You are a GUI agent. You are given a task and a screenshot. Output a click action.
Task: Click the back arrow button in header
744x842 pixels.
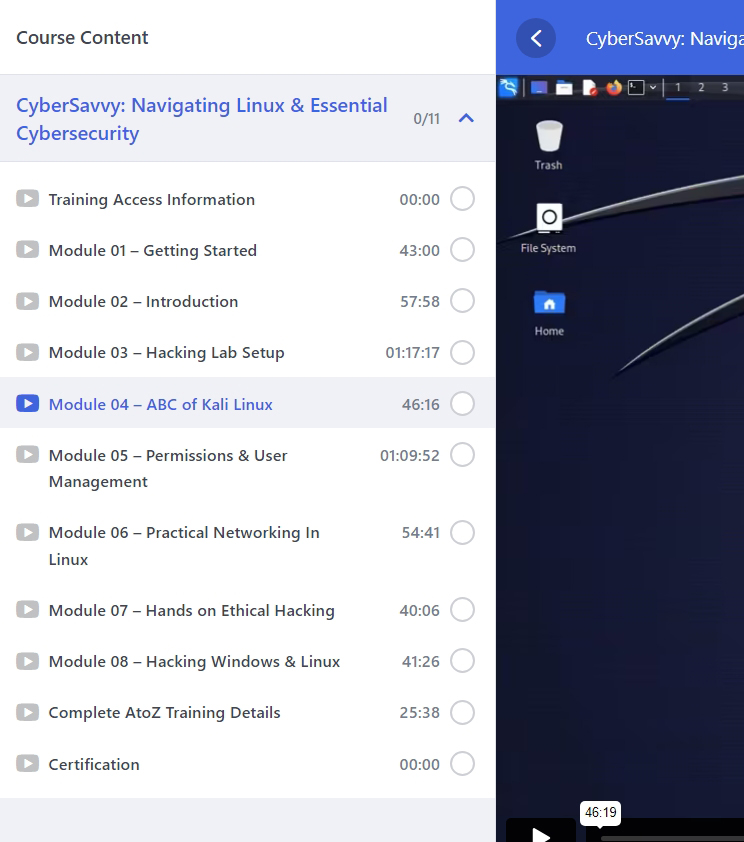536,38
